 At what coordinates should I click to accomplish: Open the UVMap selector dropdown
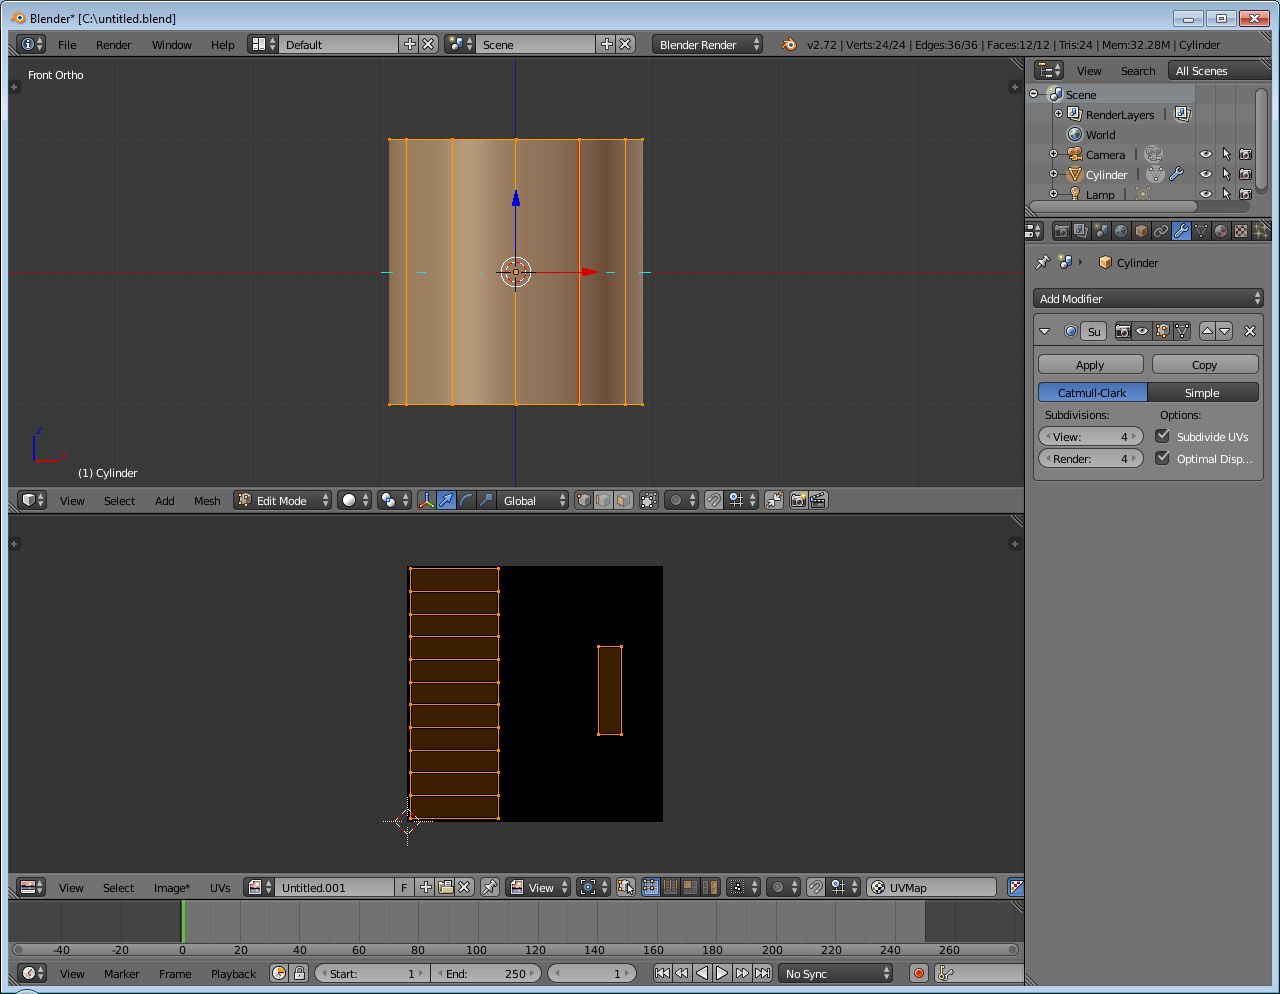coord(931,887)
